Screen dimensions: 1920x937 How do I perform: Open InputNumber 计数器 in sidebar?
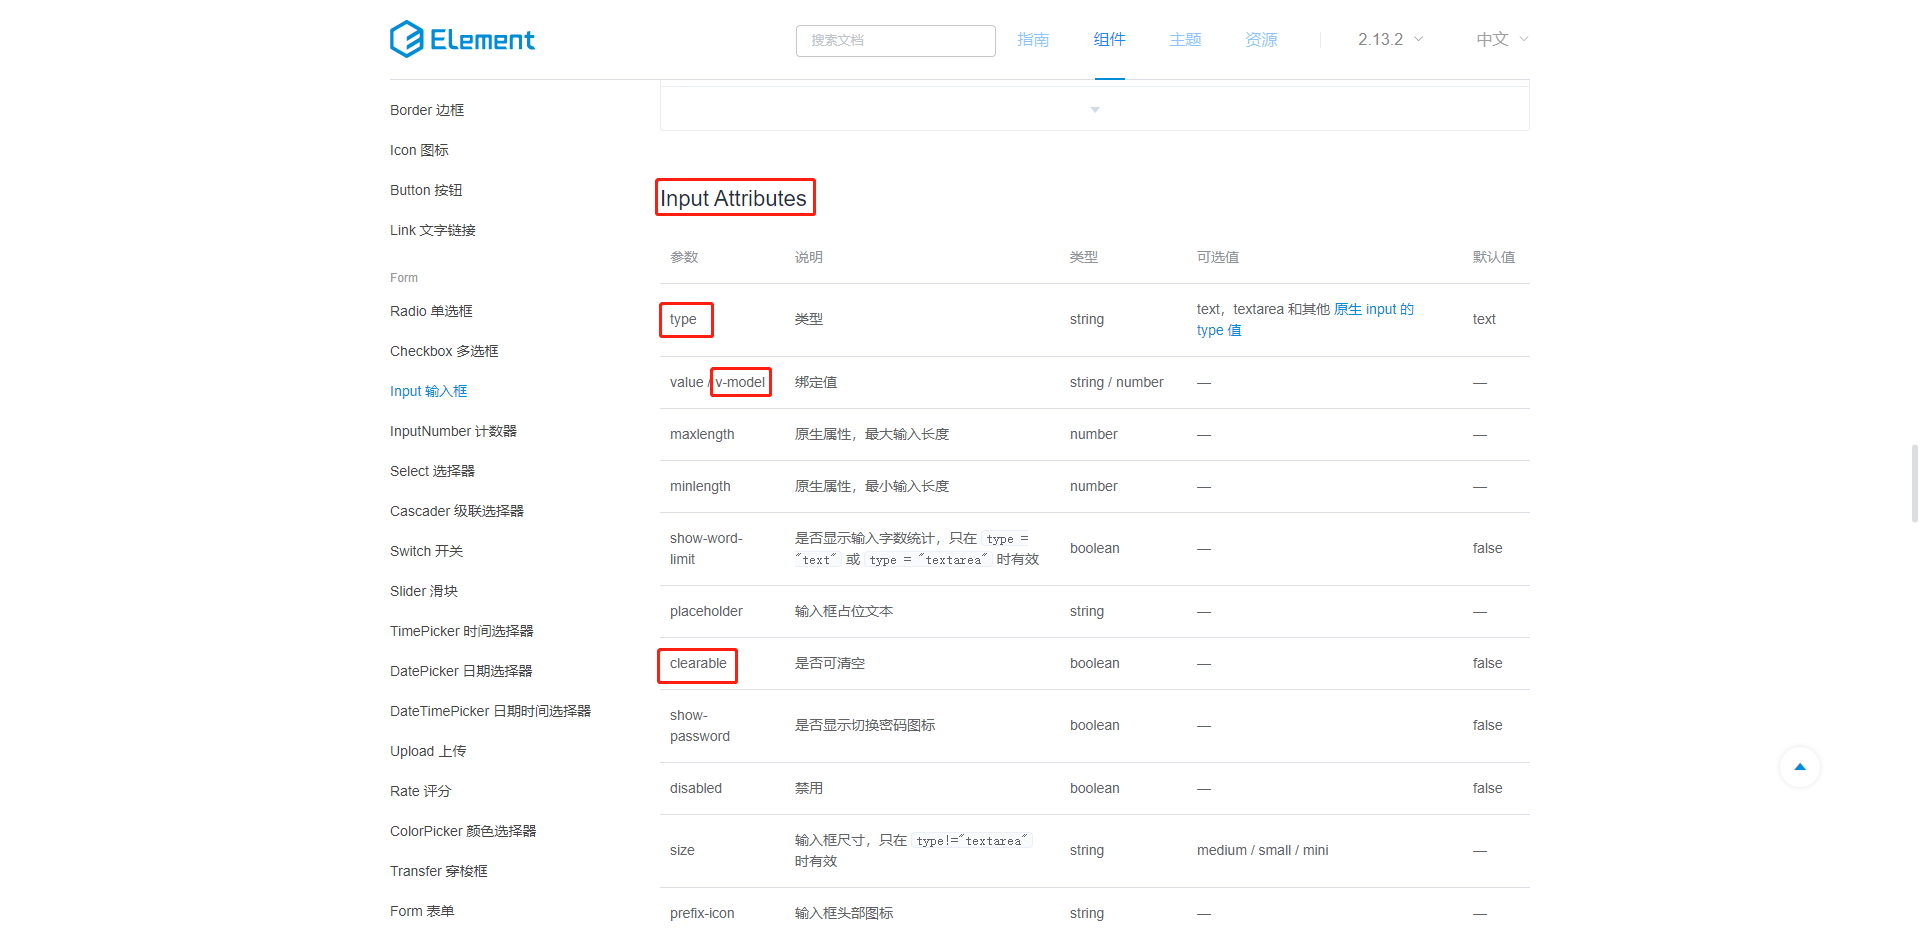click(x=453, y=431)
